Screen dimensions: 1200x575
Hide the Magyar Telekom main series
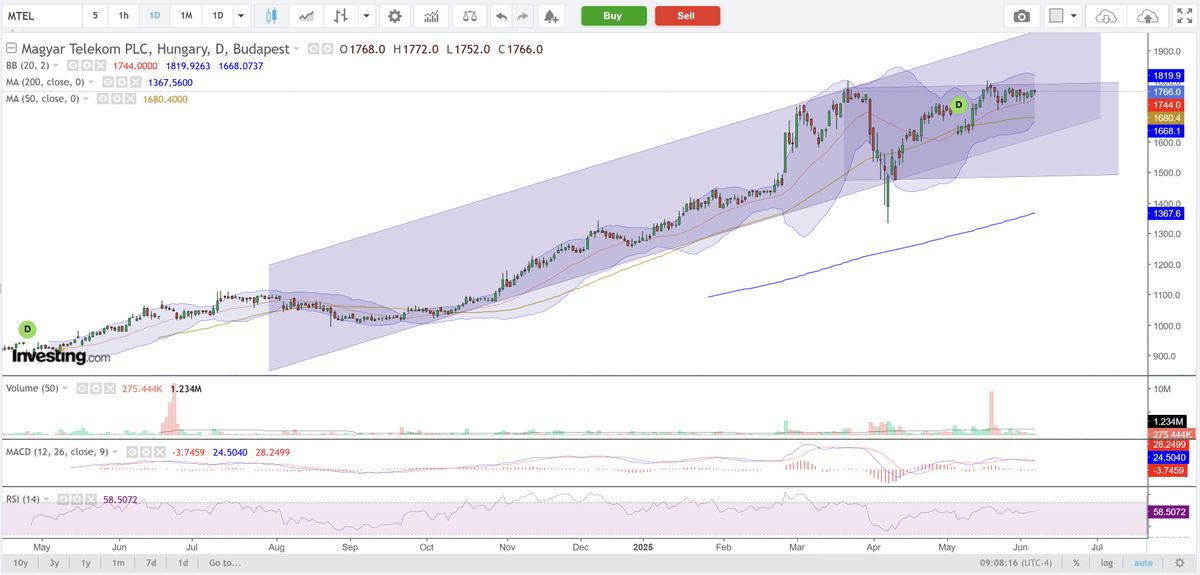pos(313,49)
